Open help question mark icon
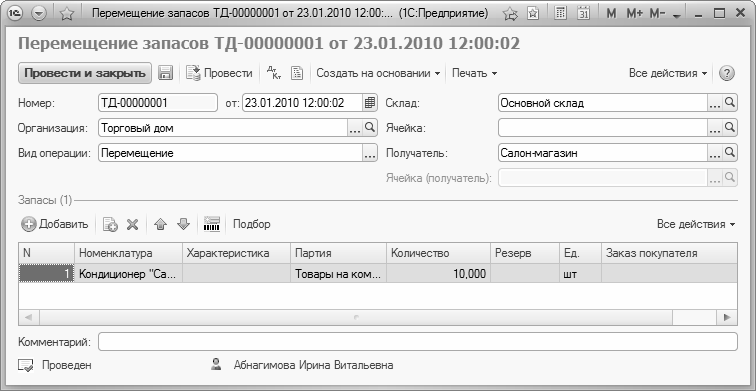The image size is (756, 391). tap(727, 73)
